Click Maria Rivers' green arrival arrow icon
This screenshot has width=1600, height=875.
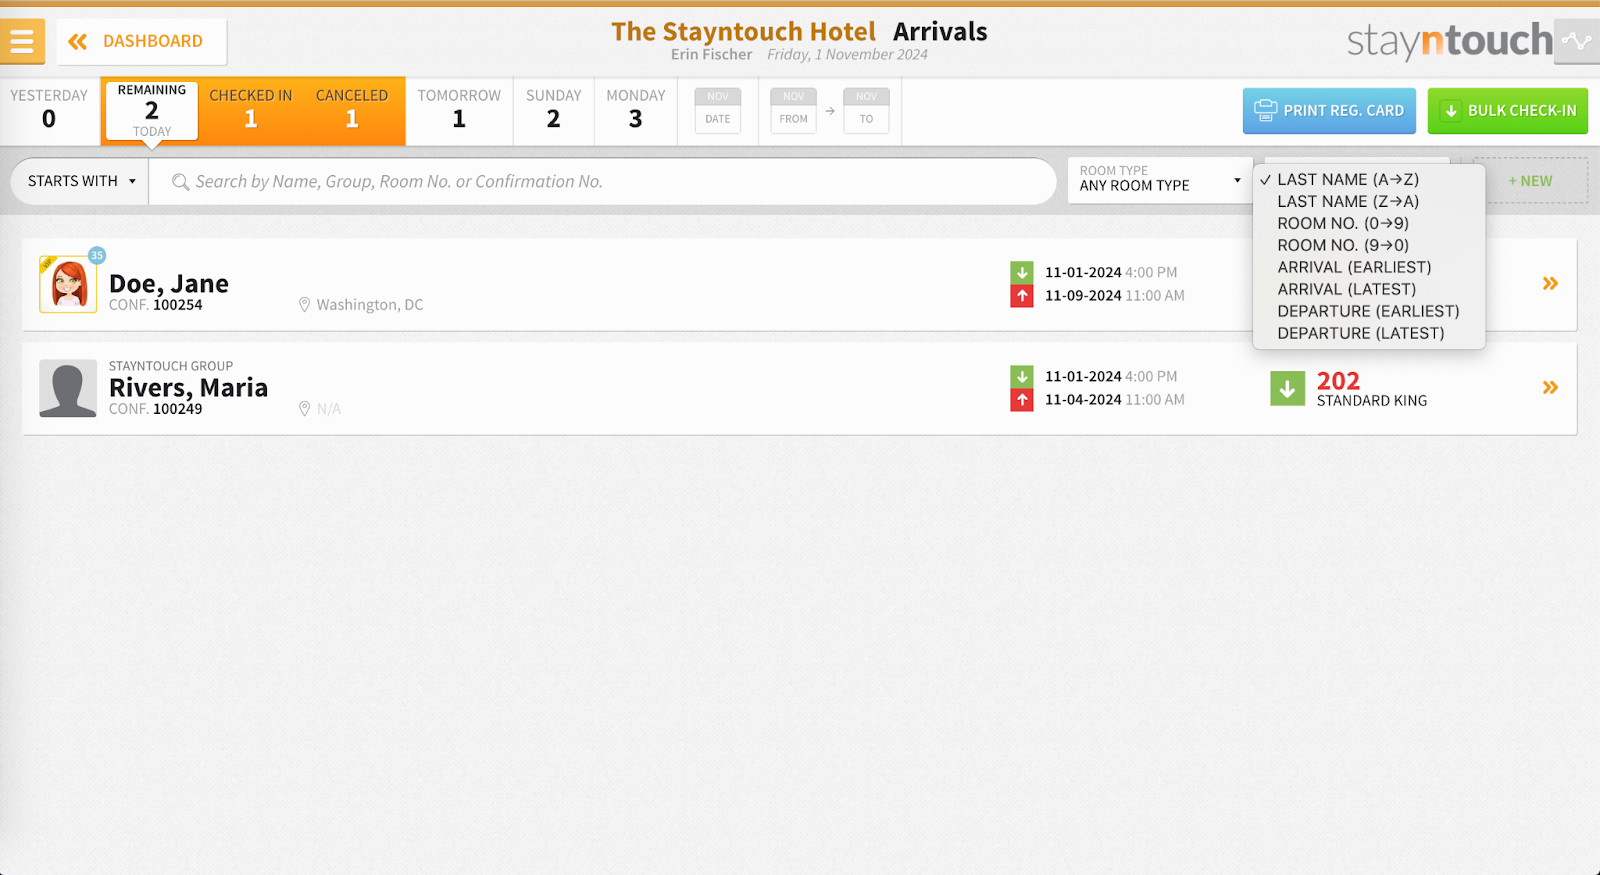click(1022, 376)
